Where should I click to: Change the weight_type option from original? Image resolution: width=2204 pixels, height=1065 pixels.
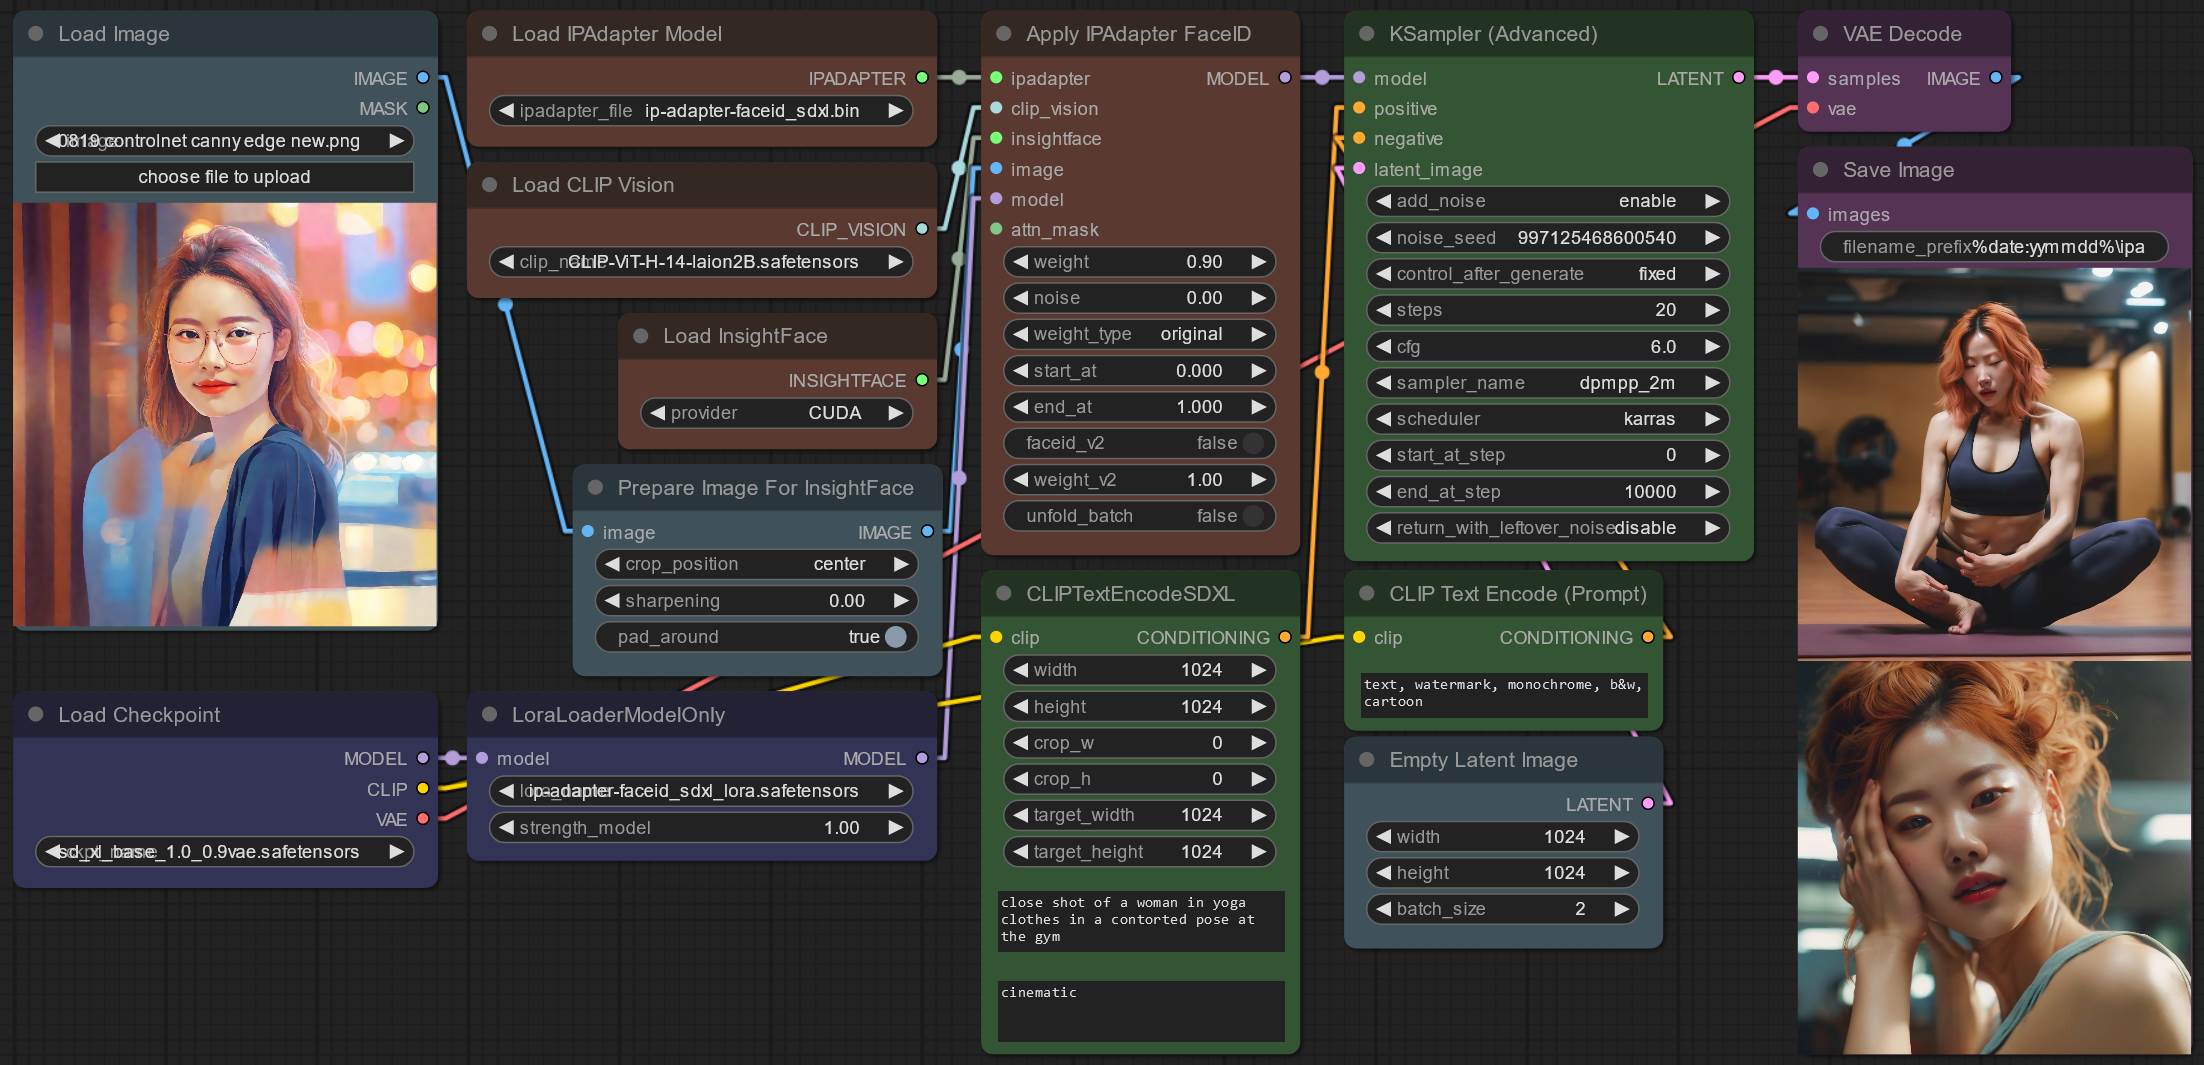[x=1139, y=334]
